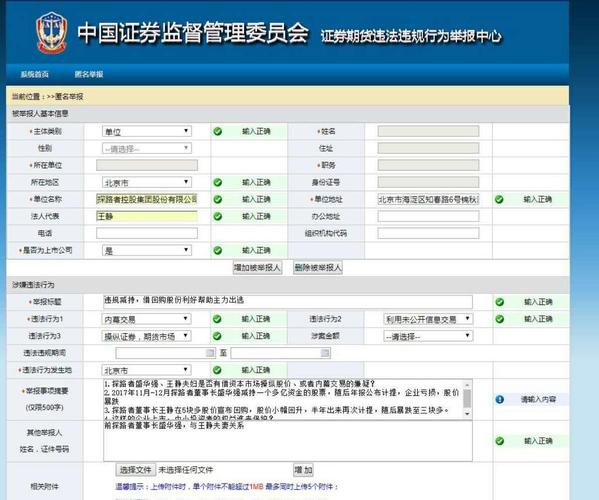The width and height of the screenshot is (599, 500).
Task: Open the 主体类别 dropdown showing 单位
Action: click(147, 131)
